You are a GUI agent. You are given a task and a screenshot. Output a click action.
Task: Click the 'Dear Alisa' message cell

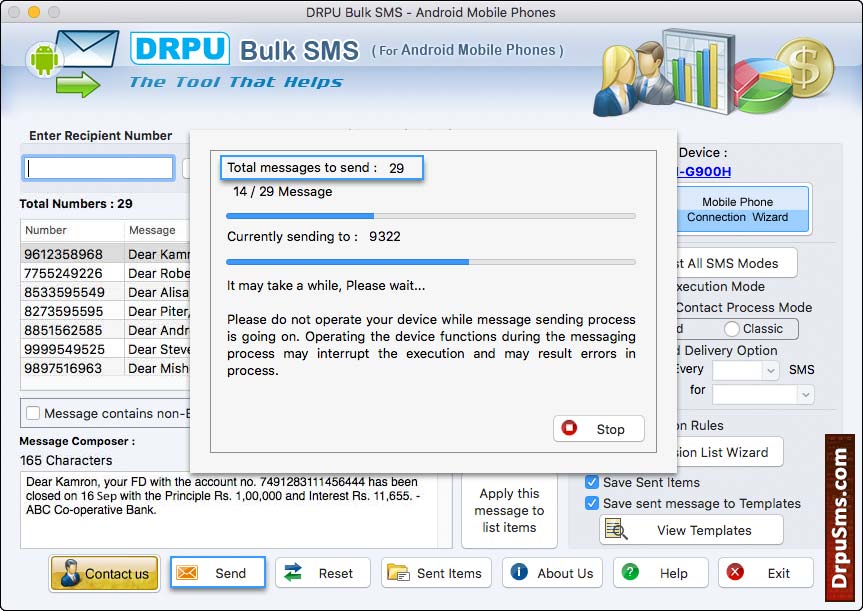(159, 292)
